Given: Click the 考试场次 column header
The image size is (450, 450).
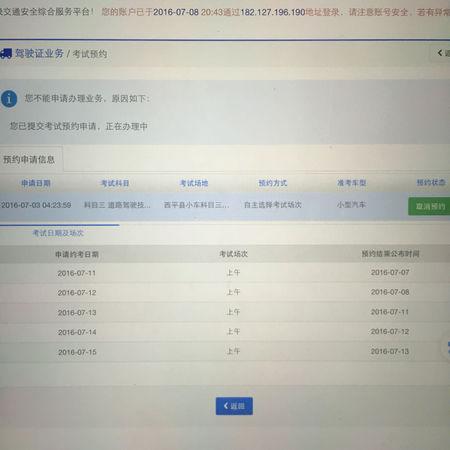Looking at the screenshot, I should pos(234,254).
